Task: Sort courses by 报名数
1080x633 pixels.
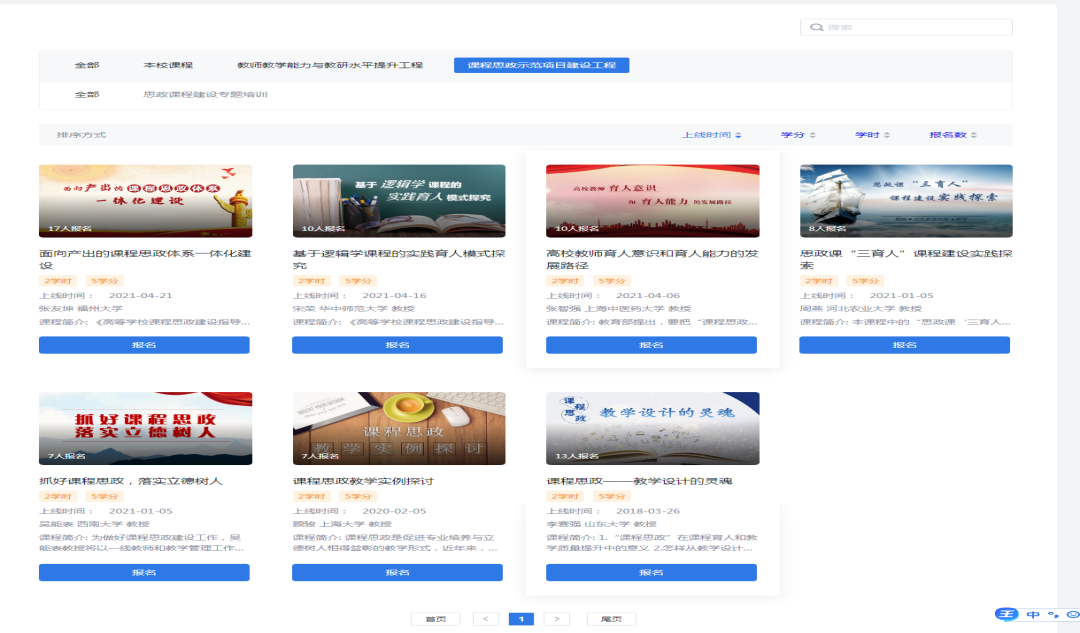Action: (952, 135)
